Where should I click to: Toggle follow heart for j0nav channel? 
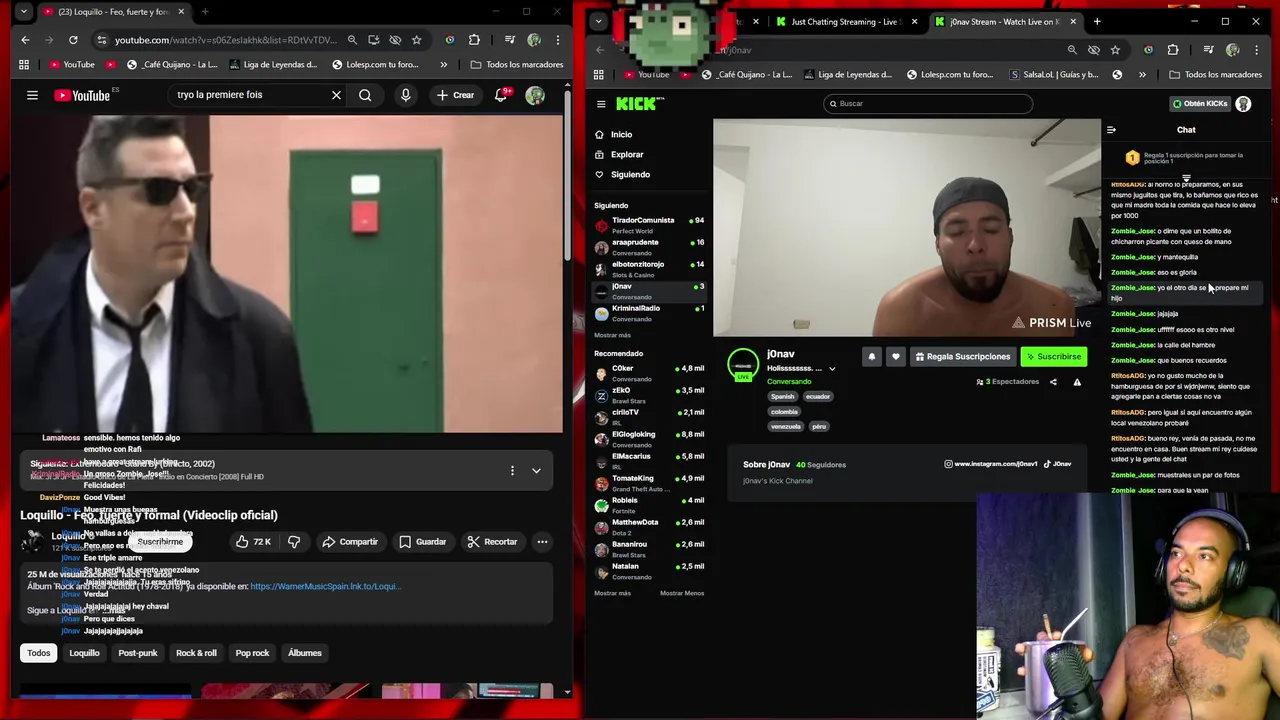[895, 357]
